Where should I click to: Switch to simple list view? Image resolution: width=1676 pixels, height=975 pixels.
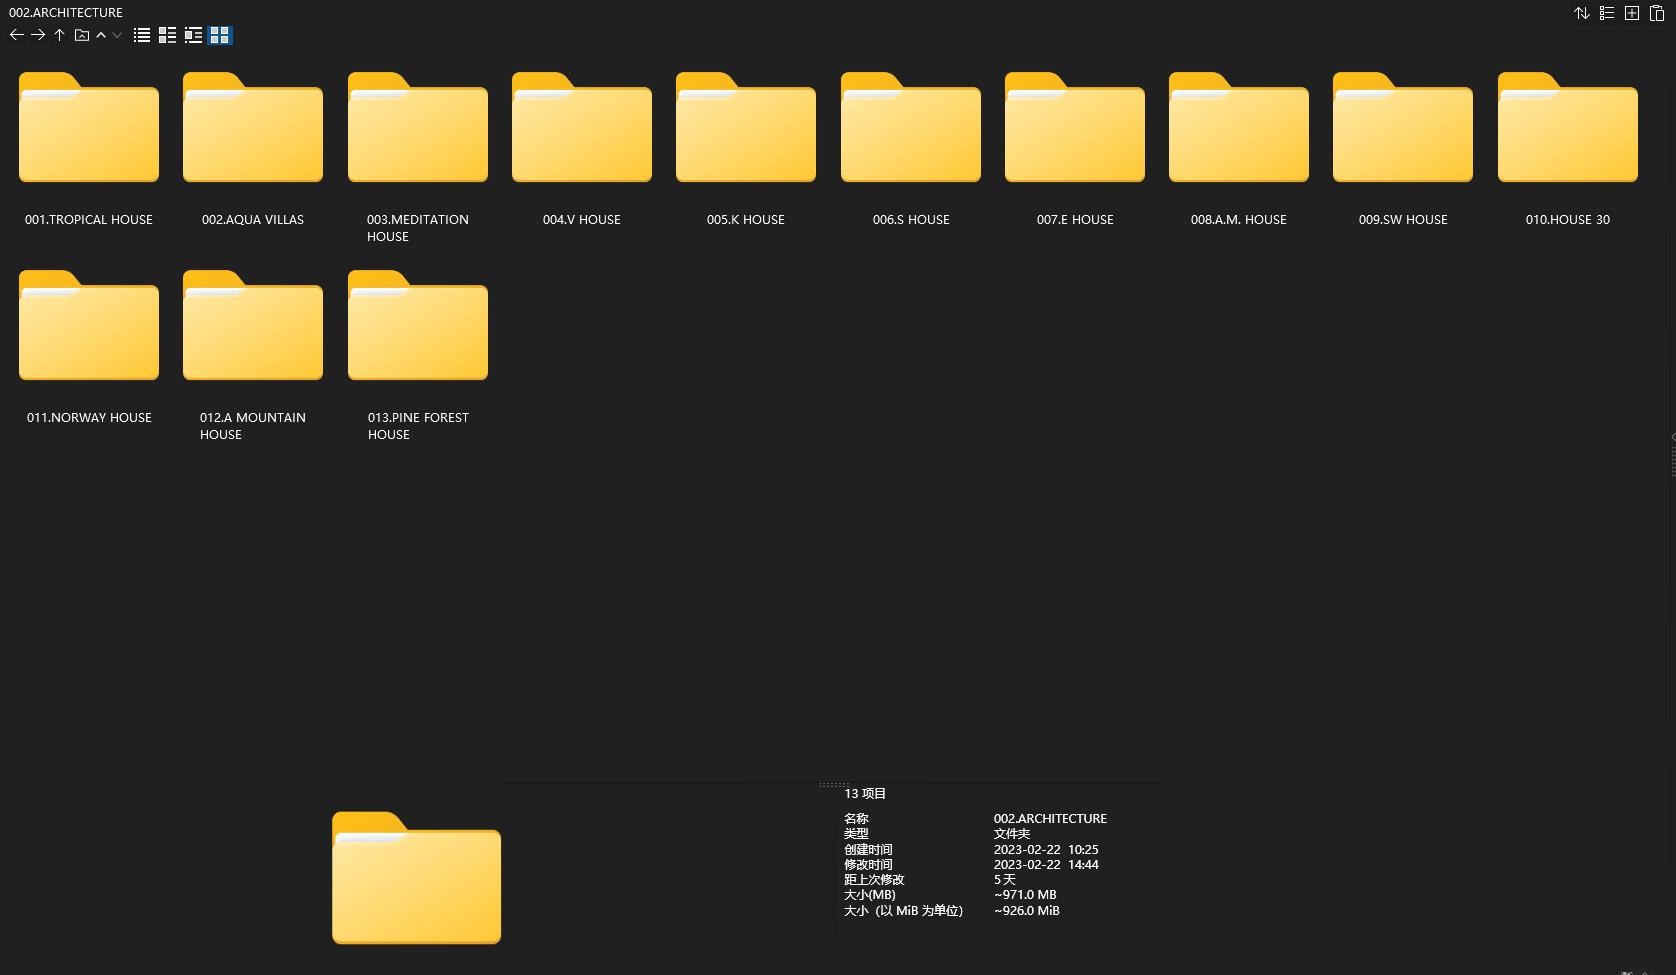[142, 35]
